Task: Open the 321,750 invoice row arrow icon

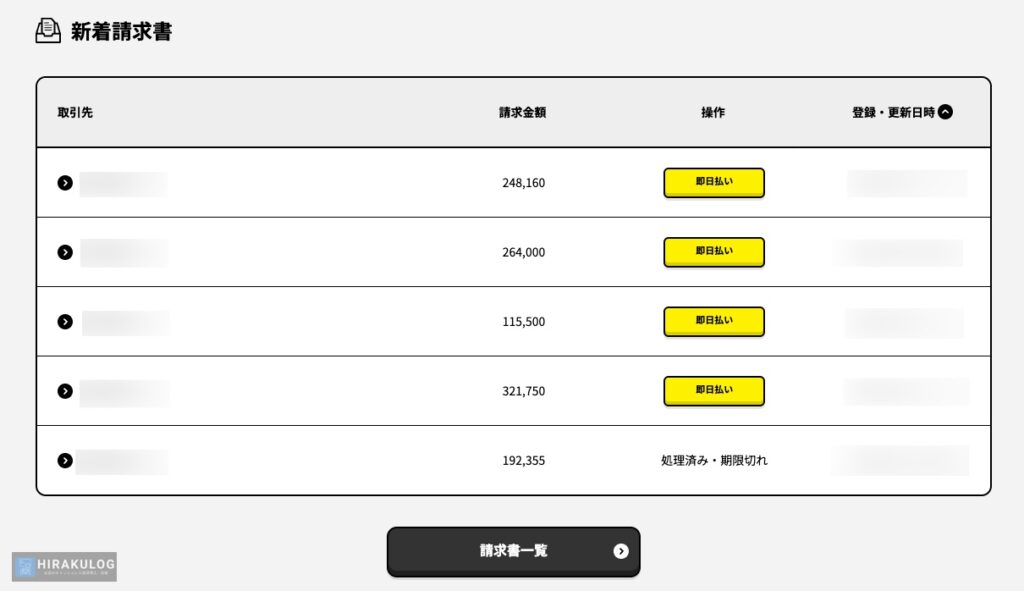Action: (x=65, y=391)
